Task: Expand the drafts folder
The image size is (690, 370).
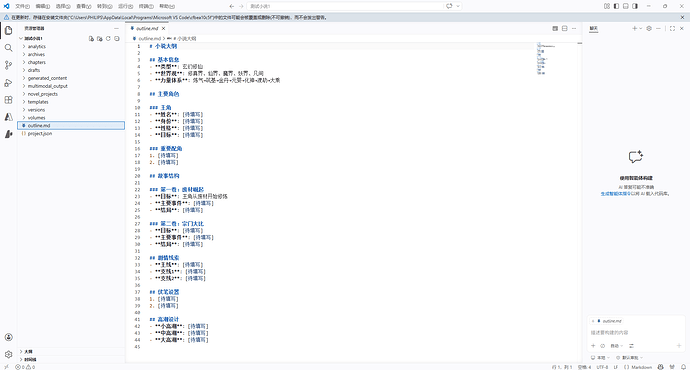Action: point(70,70)
